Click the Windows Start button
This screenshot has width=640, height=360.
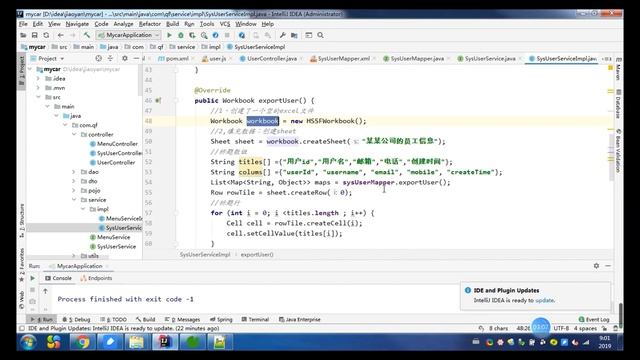click(29, 342)
